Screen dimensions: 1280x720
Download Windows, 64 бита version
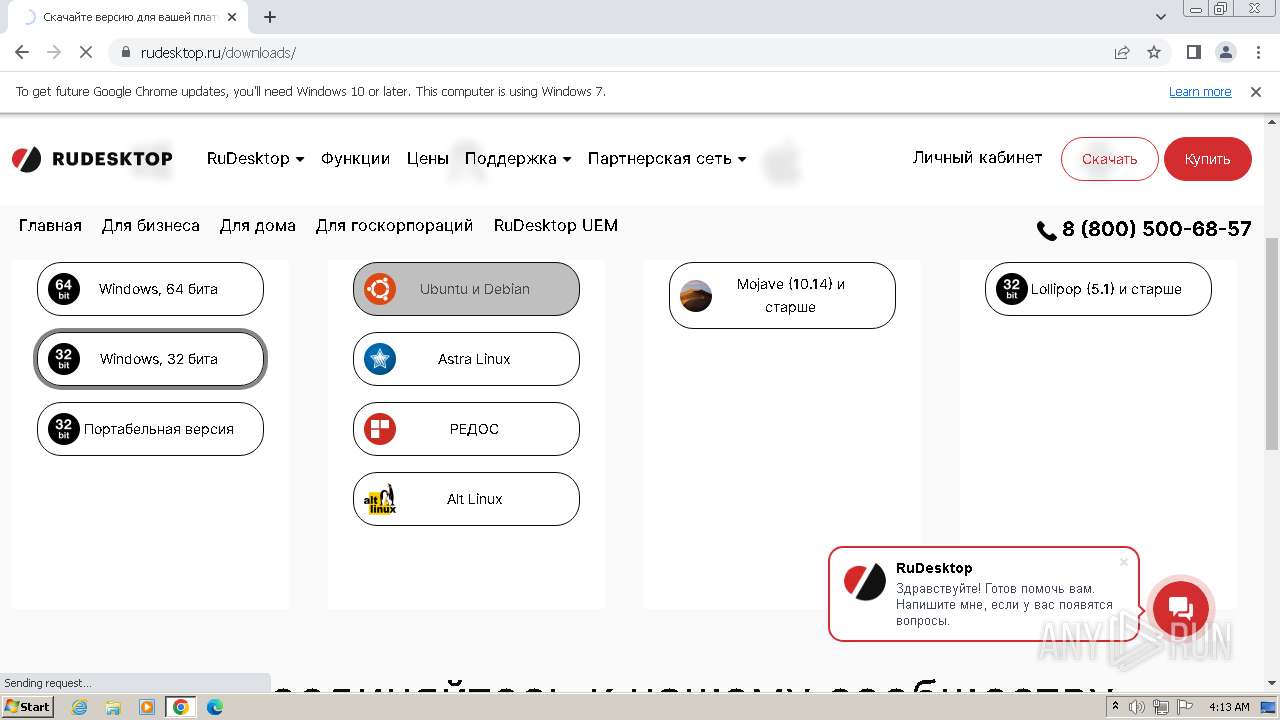[150, 289]
